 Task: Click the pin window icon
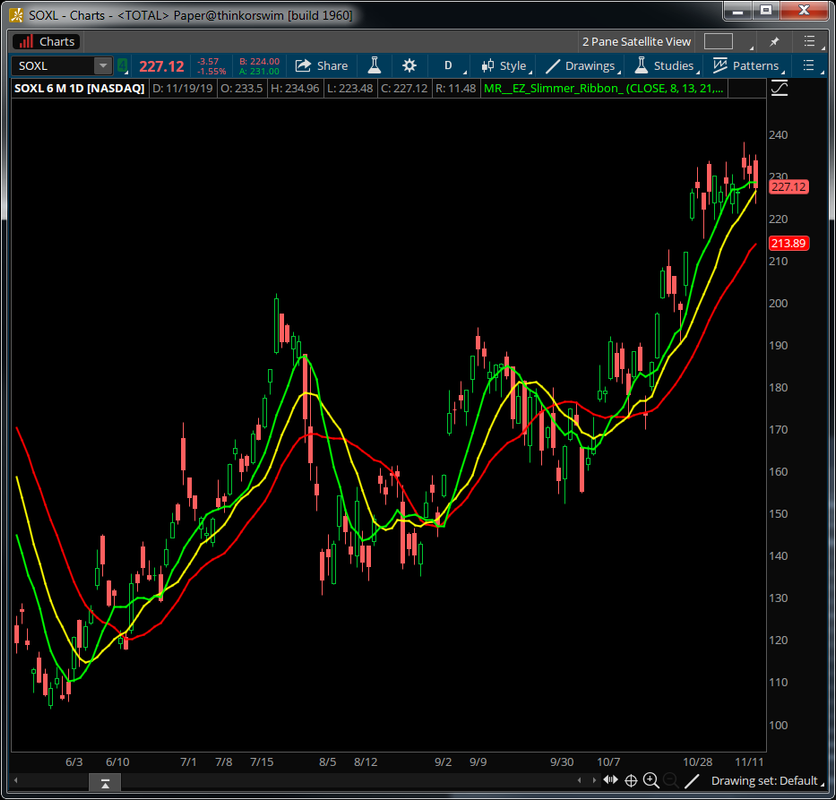(x=774, y=42)
